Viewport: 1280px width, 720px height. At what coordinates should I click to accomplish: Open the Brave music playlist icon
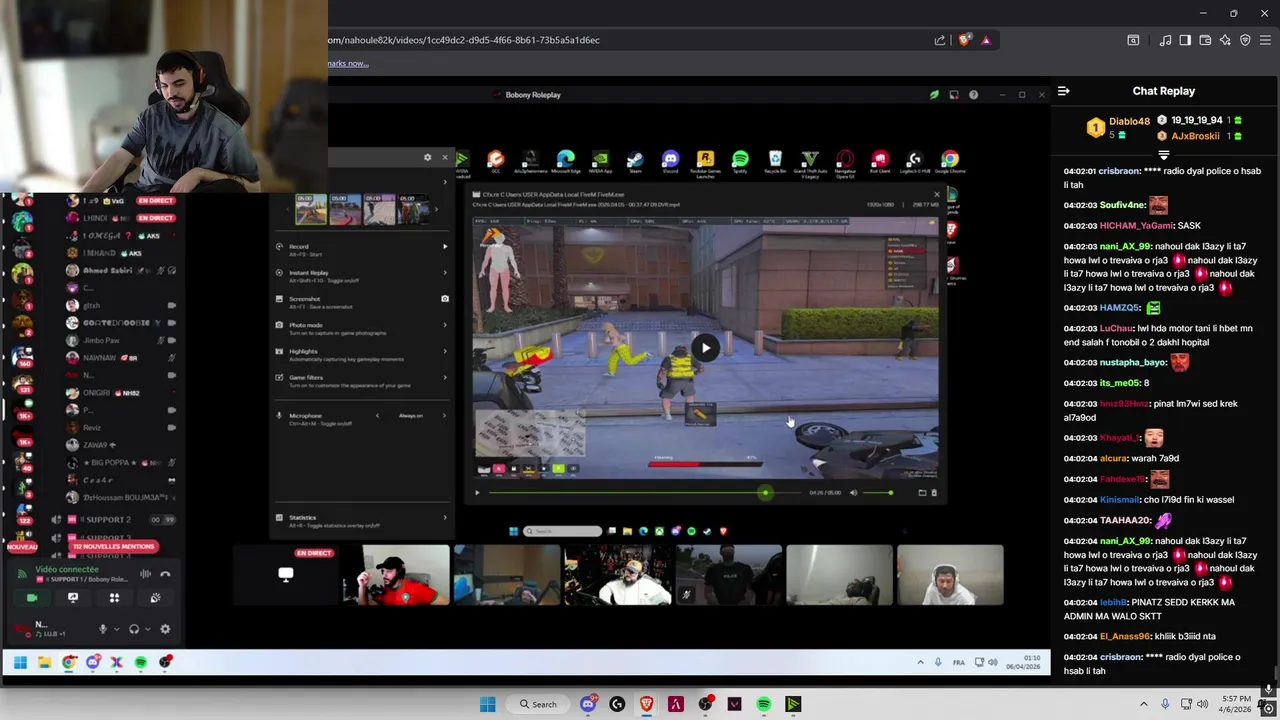1165,40
